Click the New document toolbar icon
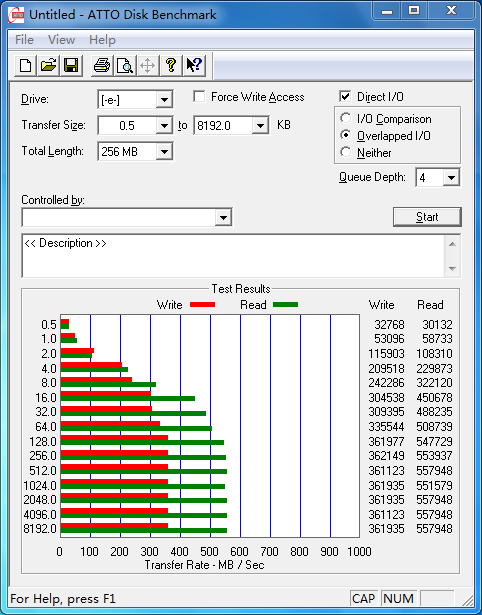Image resolution: width=482 pixels, height=615 pixels. [x=25, y=65]
